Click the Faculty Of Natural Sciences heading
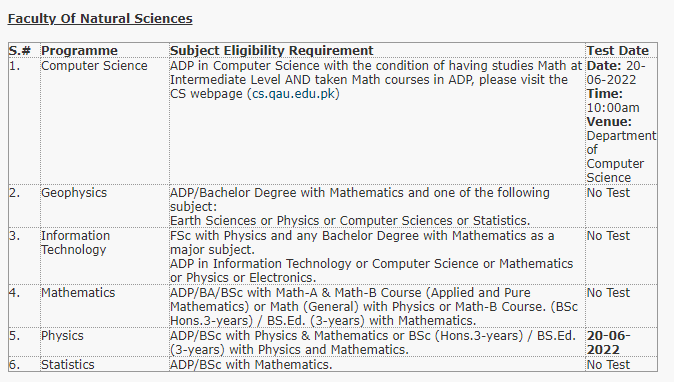This screenshot has width=674, height=382. tap(100, 18)
